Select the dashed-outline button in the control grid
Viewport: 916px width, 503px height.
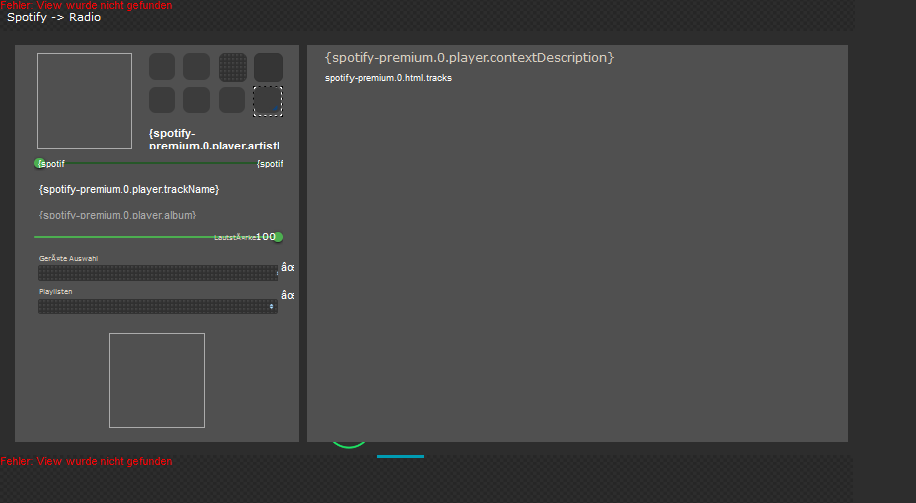point(267,101)
